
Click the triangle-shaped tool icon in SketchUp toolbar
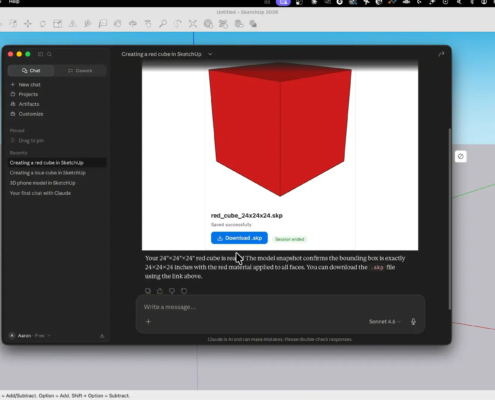(x=73, y=24)
